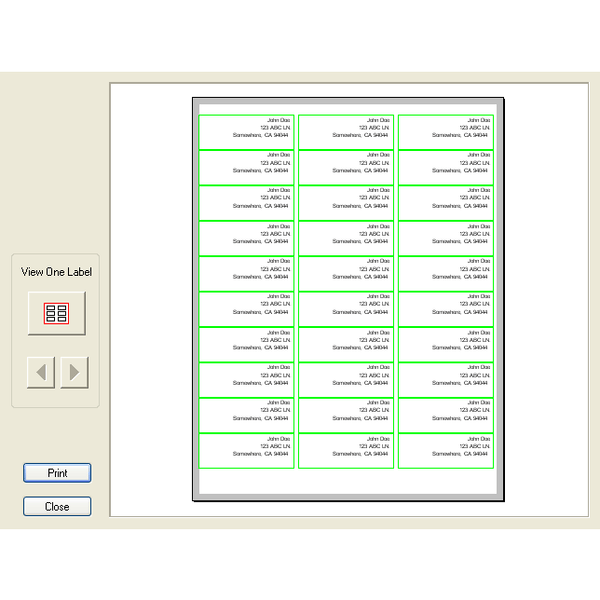The image size is (600, 600).
Task: Select the bottom label in the middle column
Action: tap(346, 451)
